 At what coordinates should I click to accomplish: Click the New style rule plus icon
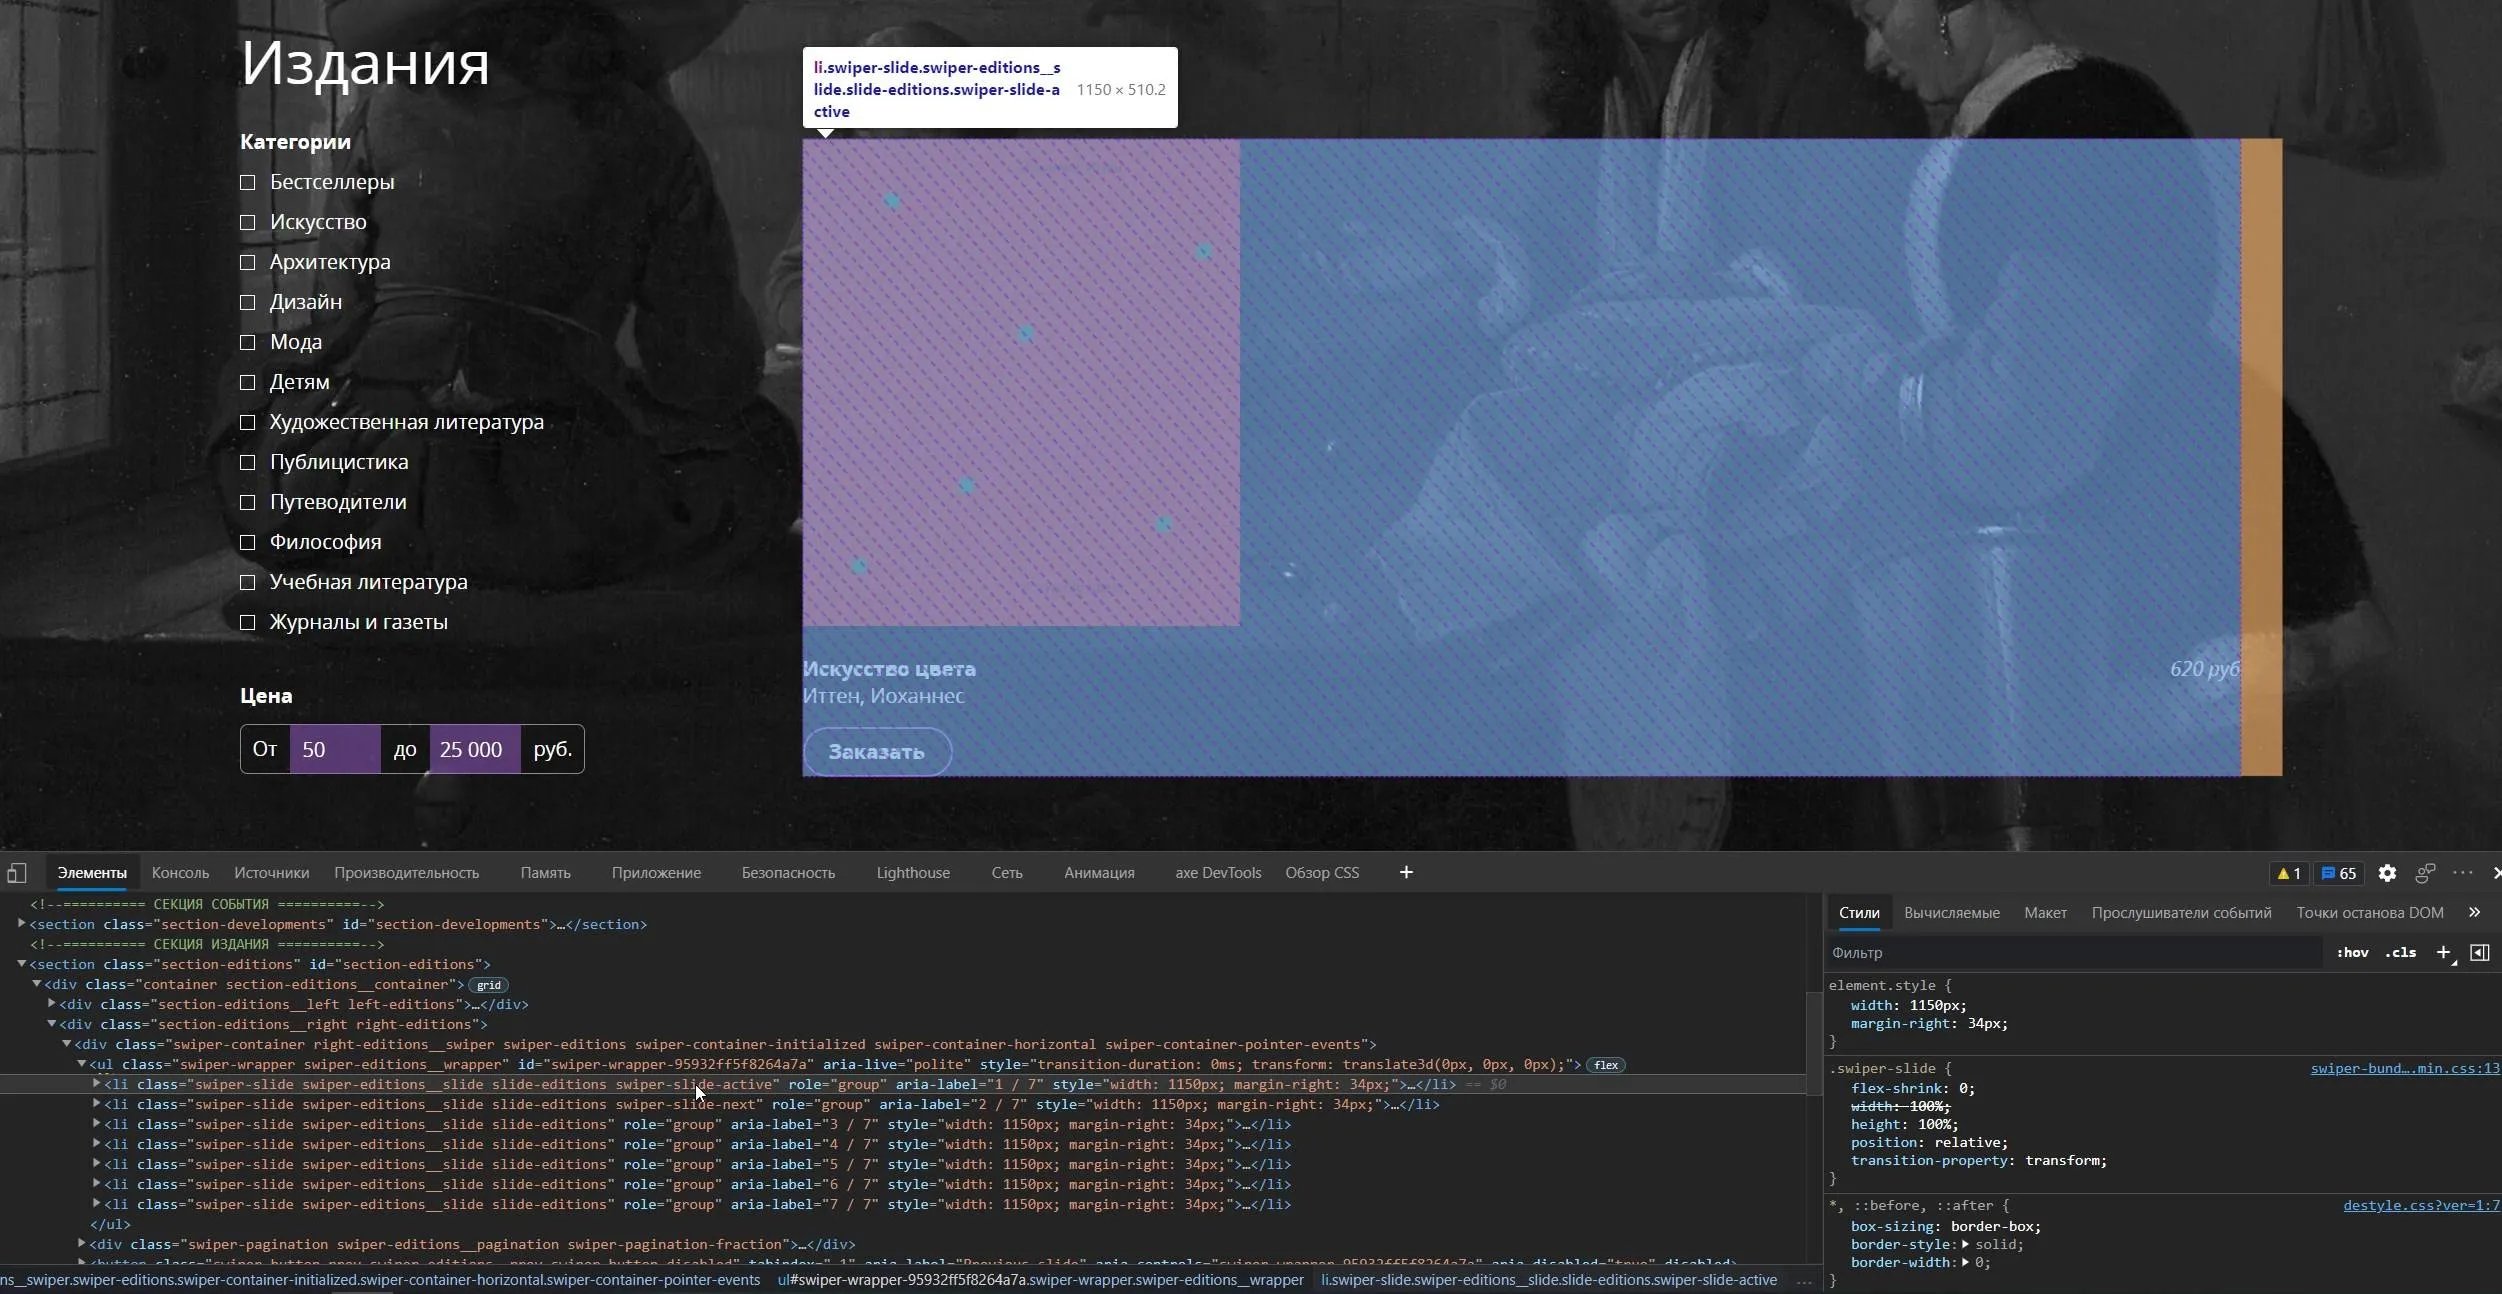click(2443, 952)
